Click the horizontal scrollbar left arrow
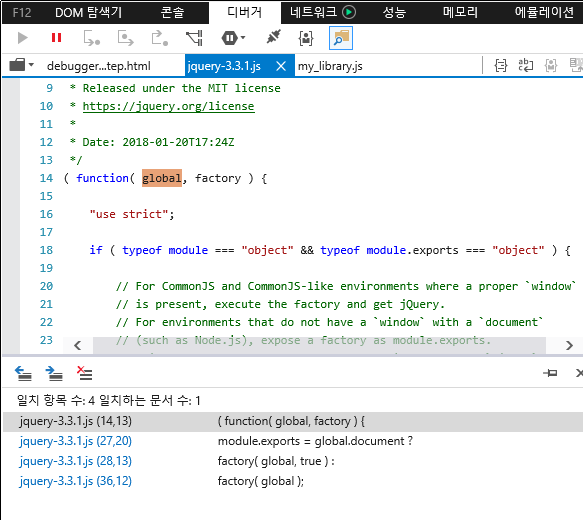 point(78,345)
